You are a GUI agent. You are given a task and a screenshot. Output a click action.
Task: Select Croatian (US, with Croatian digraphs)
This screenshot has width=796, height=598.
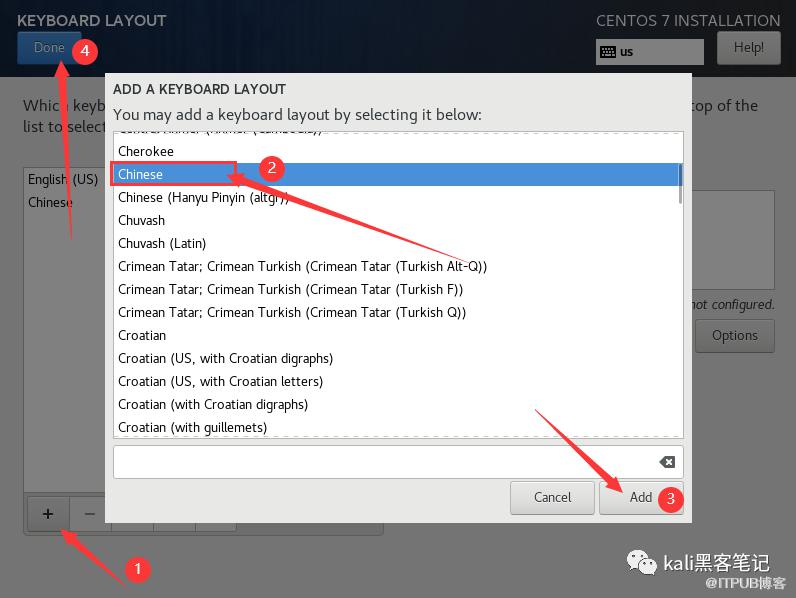[x=399, y=358]
